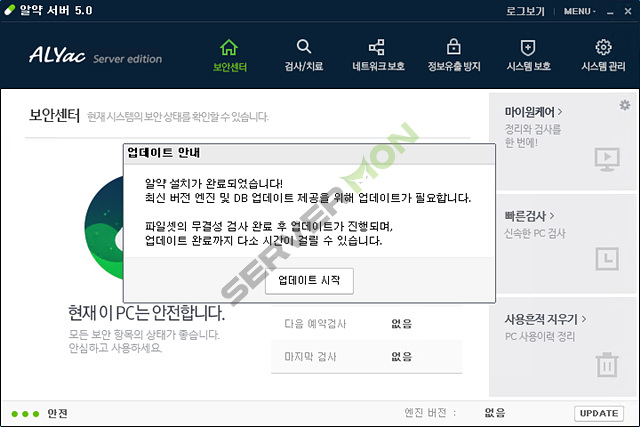Click the 안전 status text
This screenshot has height=427, width=640.
(x=57, y=414)
